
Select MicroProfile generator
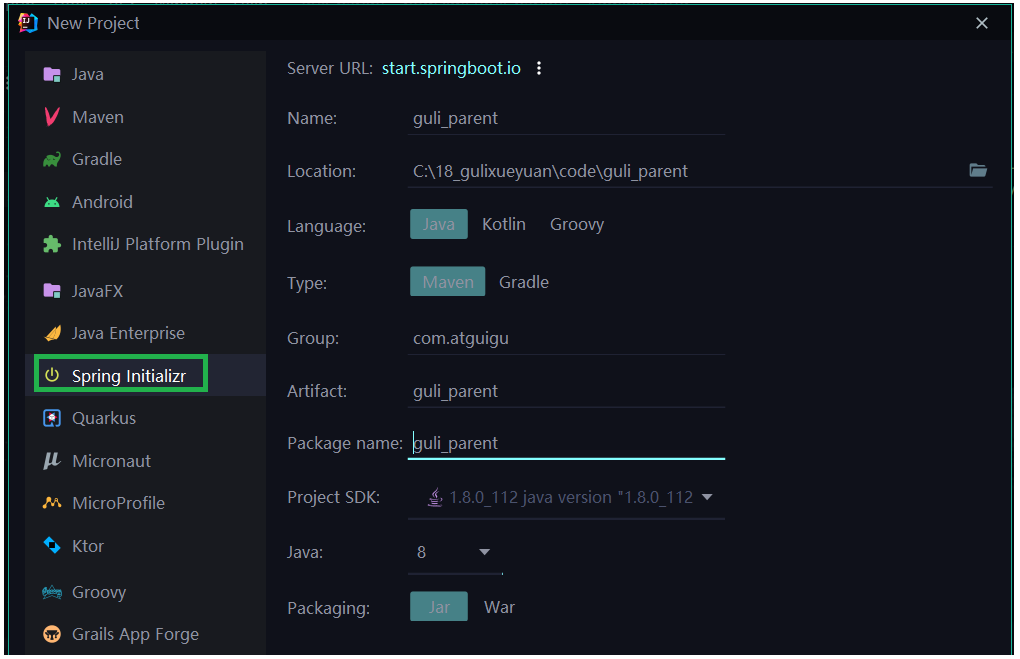146,503
